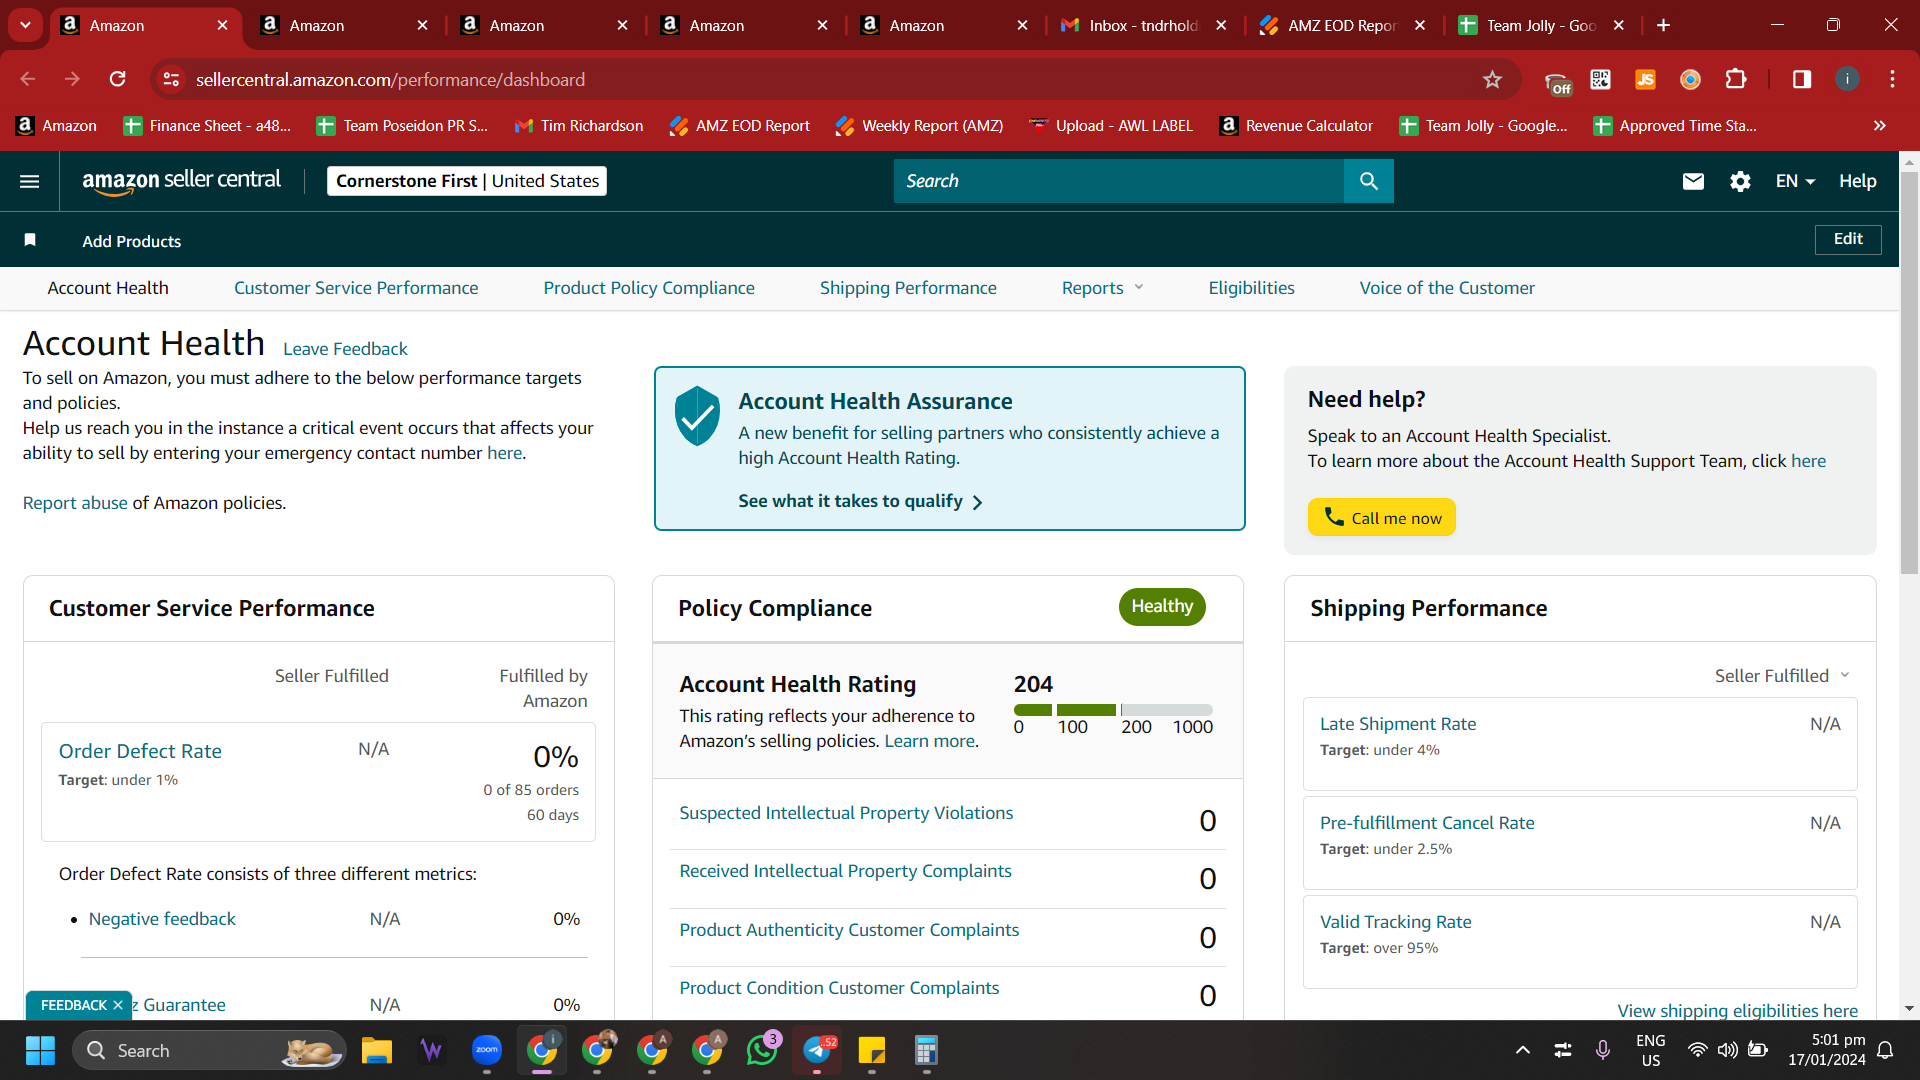Open Zoom from the taskbar
This screenshot has height=1080, width=1920.
pos(487,1050)
